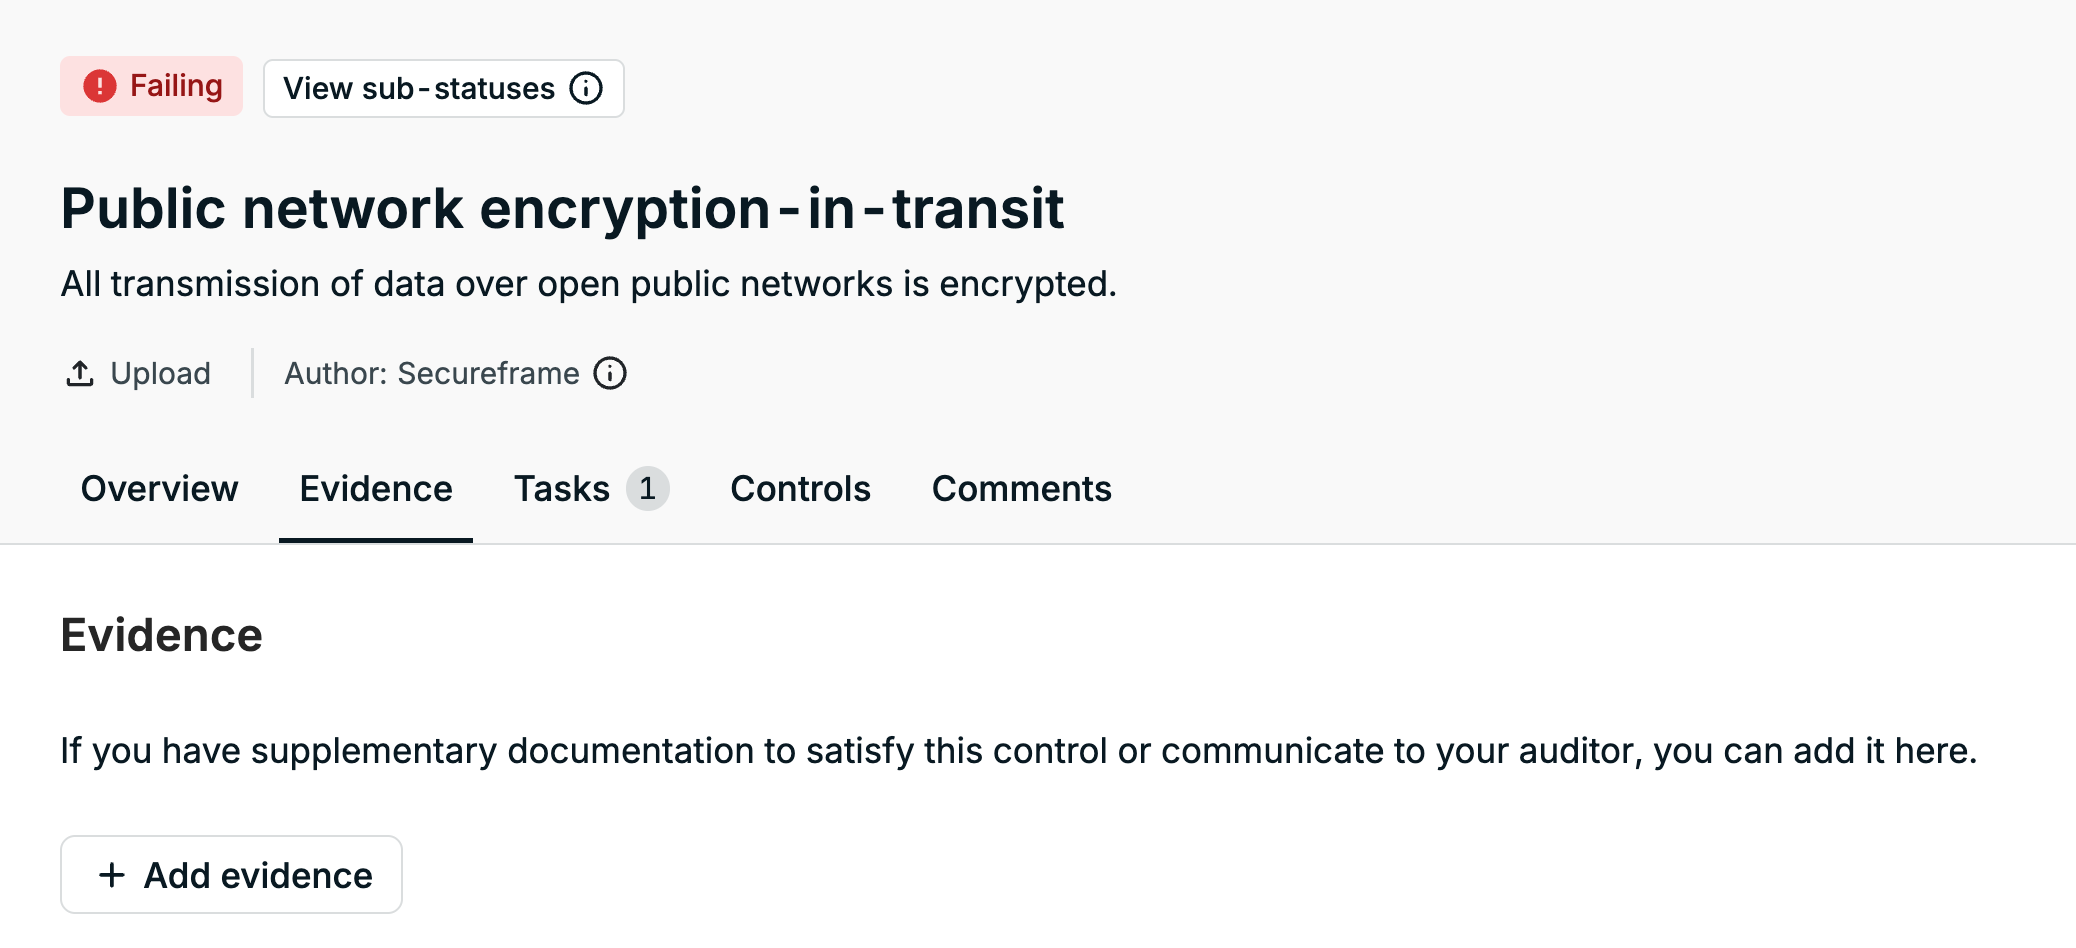Image resolution: width=2076 pixels, height=948 pixels.
Task: Click the info icon beside View sub-statuses
Action: pyautogui.click(x=586, y=88)
